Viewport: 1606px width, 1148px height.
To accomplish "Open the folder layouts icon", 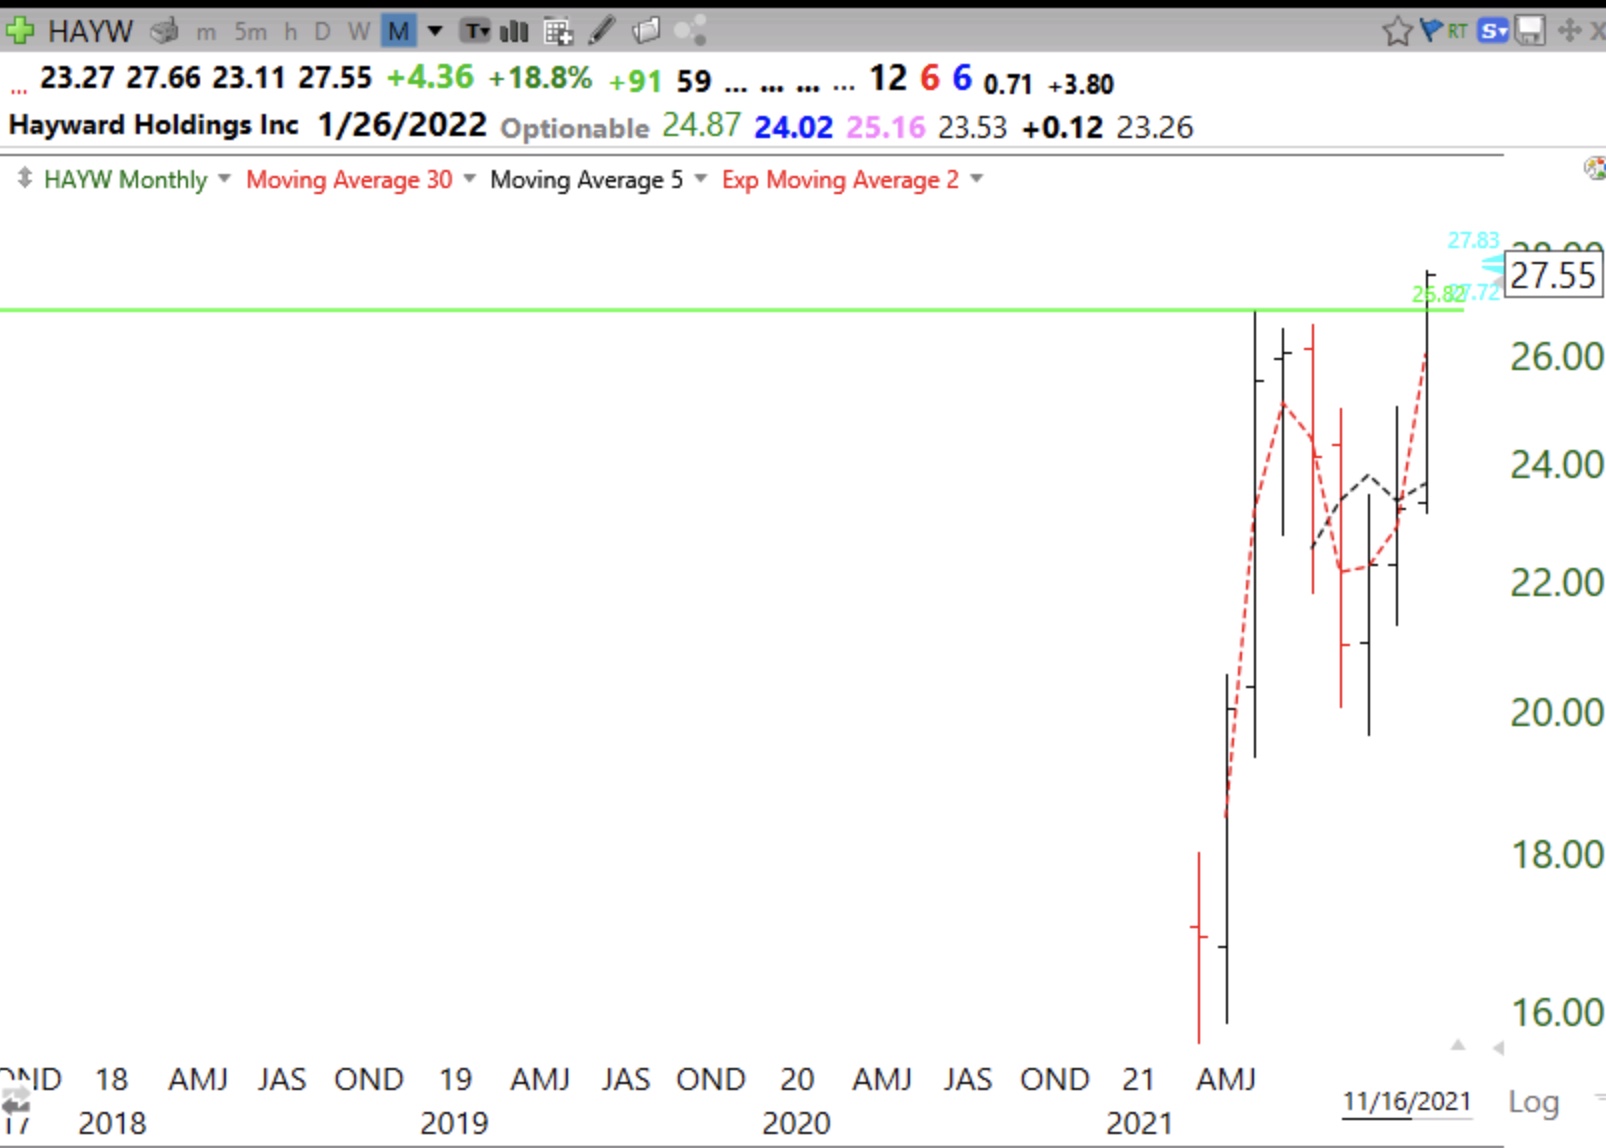I will click(646, 31).
